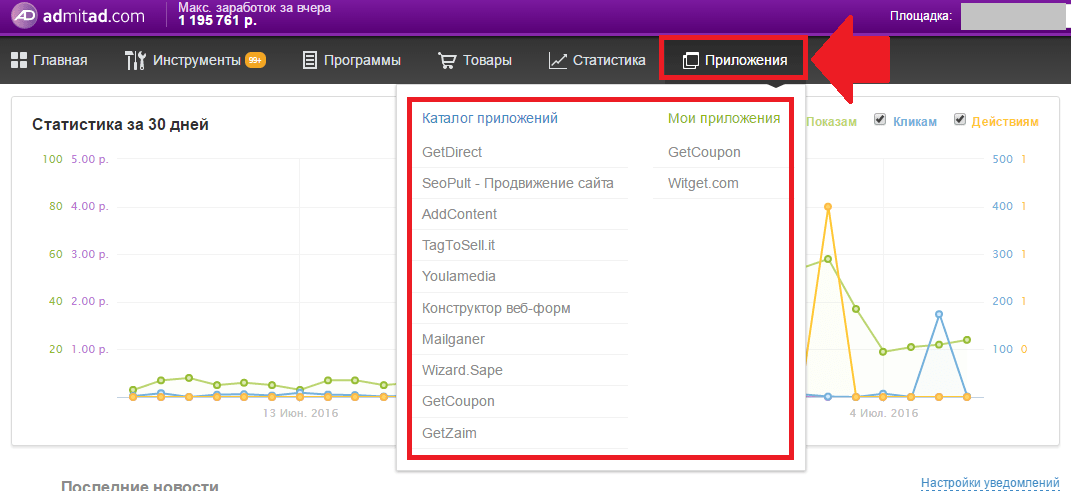Image resolution: width=1071 pixels, height=491 pixels.
Task: Toggle the Кликам checkbox
Action: (x=880, y=120)
